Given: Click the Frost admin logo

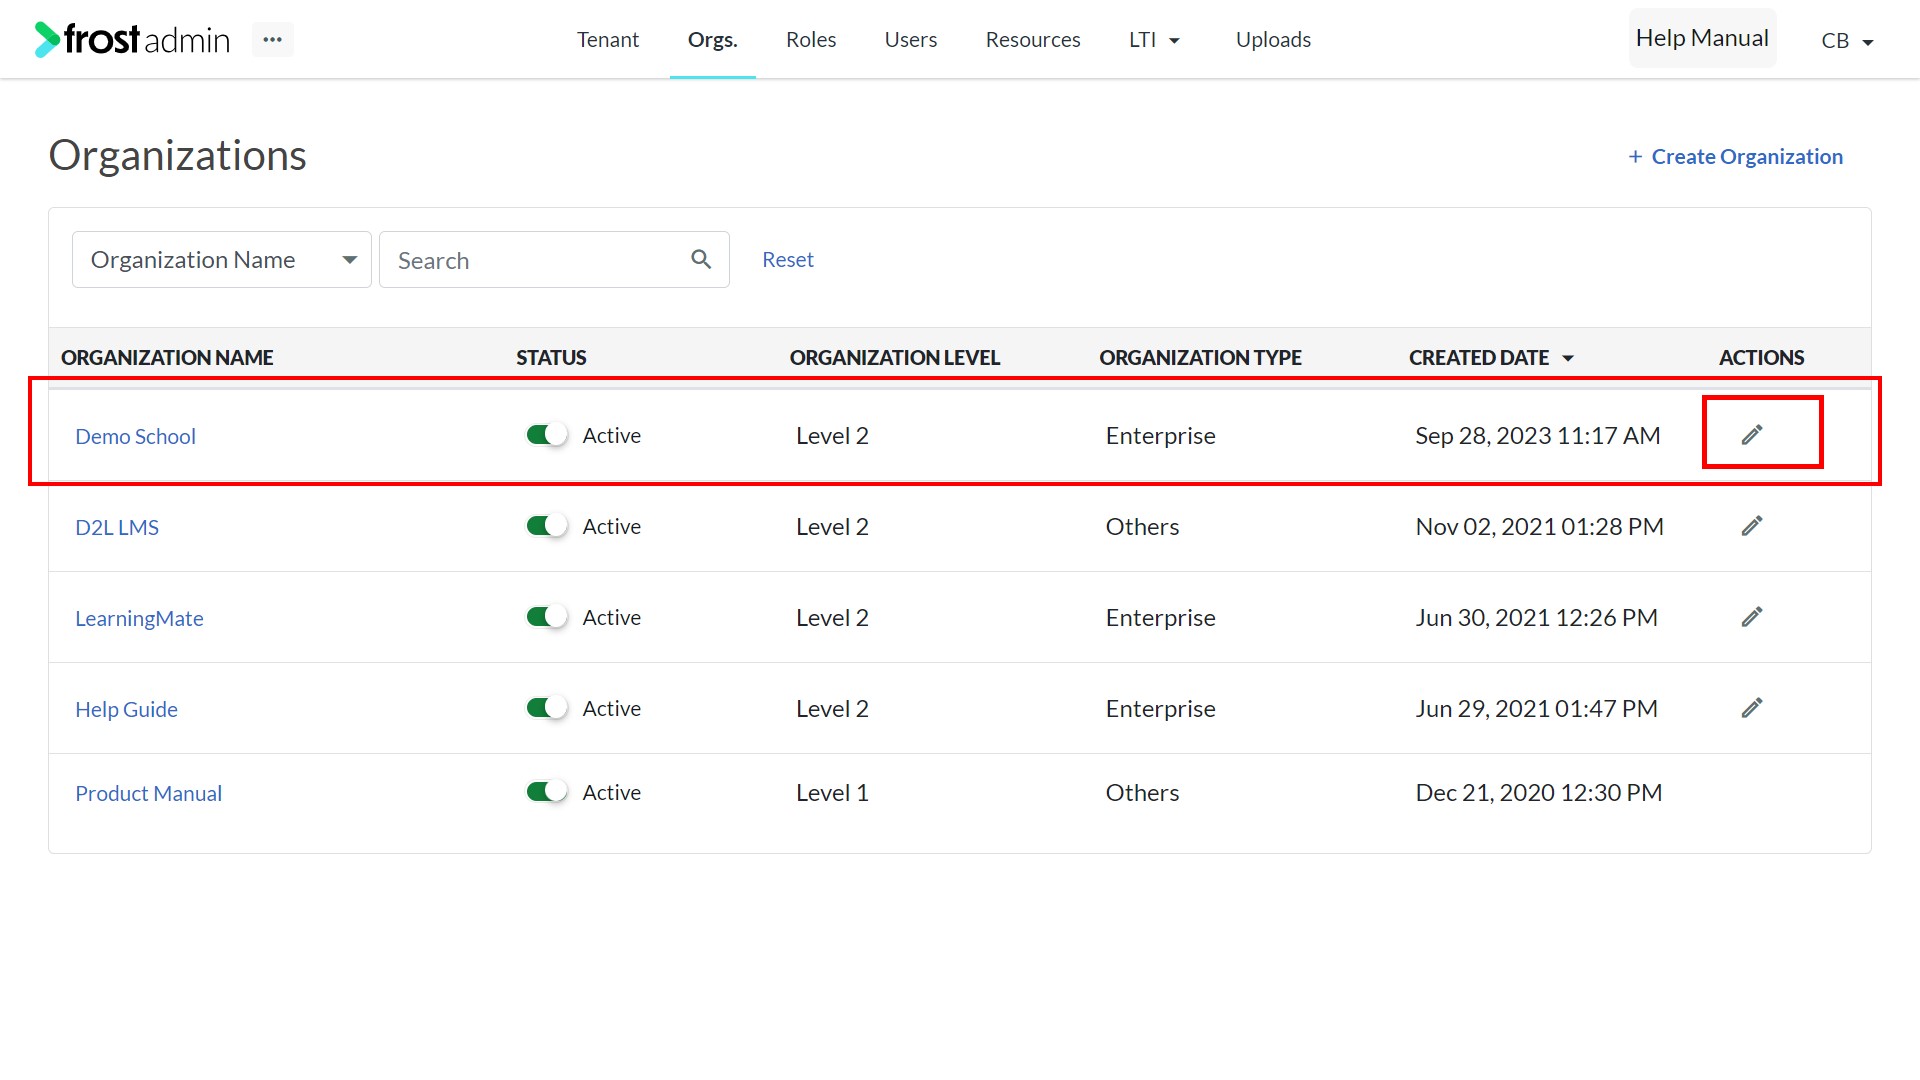Looking at the screenshot, I should pyautogui.click(x=132, y=39).
